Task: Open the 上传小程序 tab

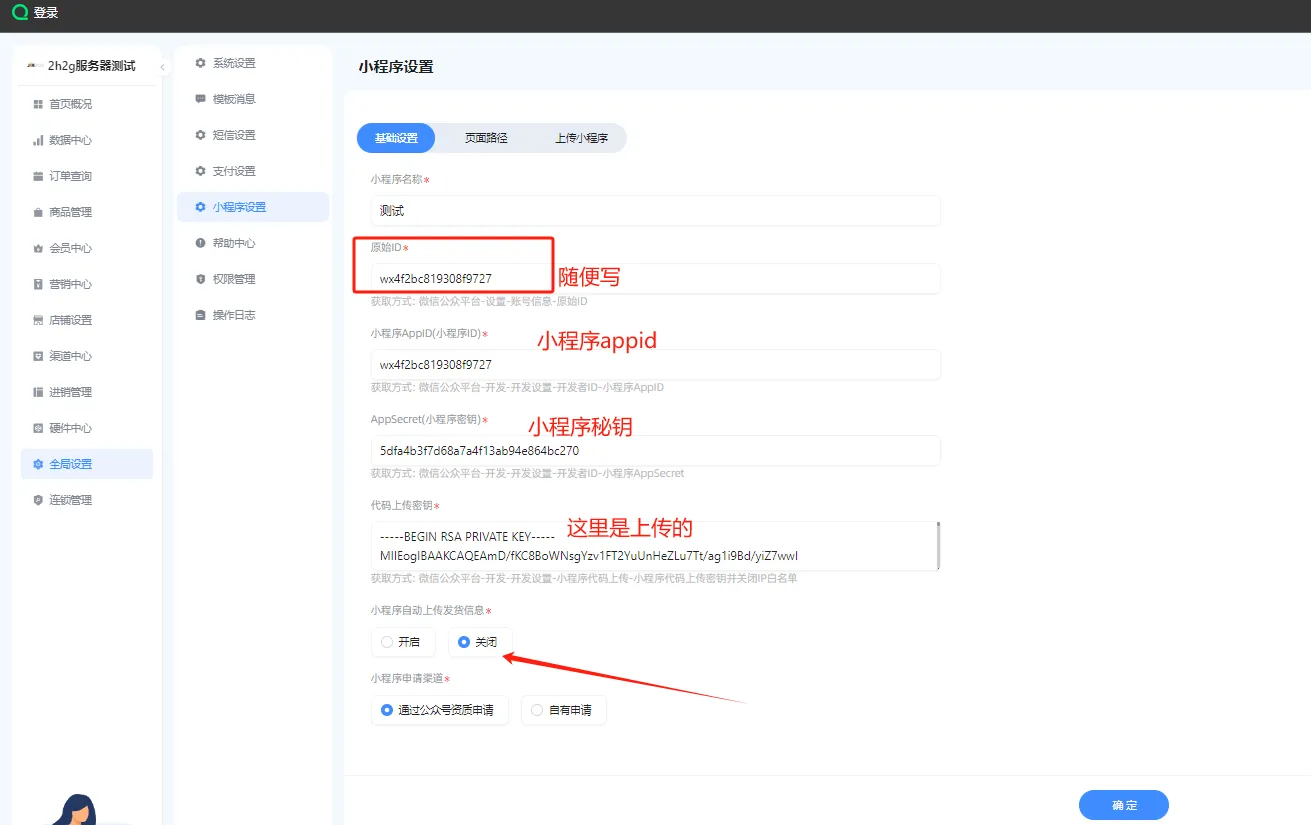Action: (581, 138)
